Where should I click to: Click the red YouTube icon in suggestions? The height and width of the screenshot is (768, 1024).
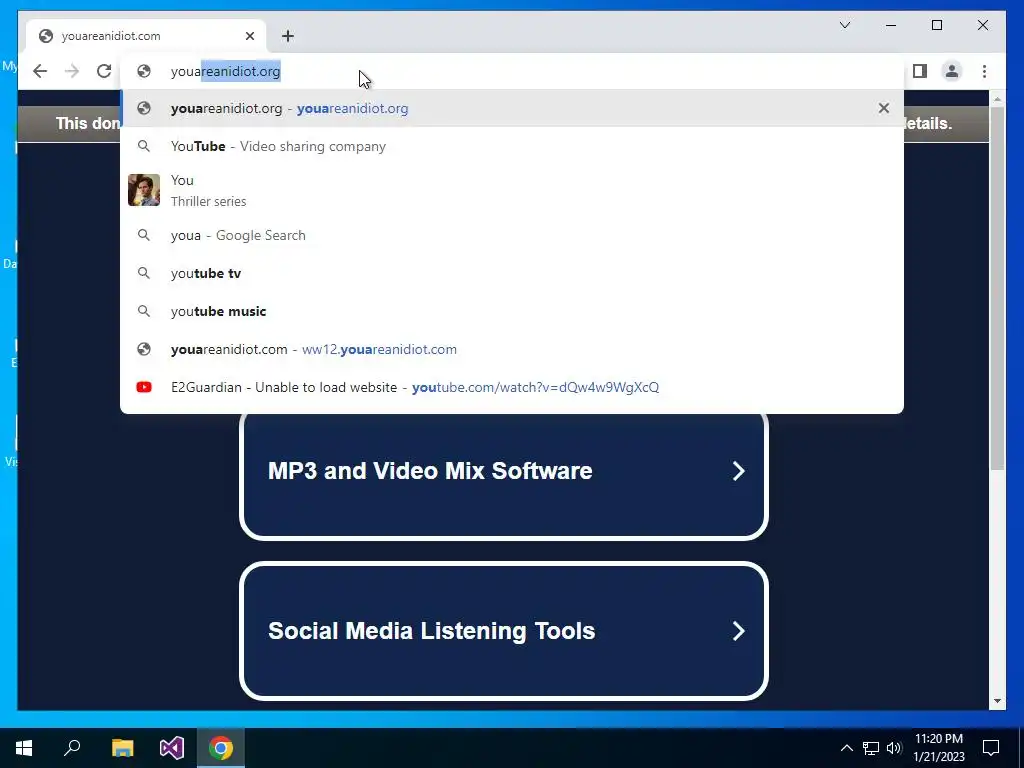[x=144, y=387]
